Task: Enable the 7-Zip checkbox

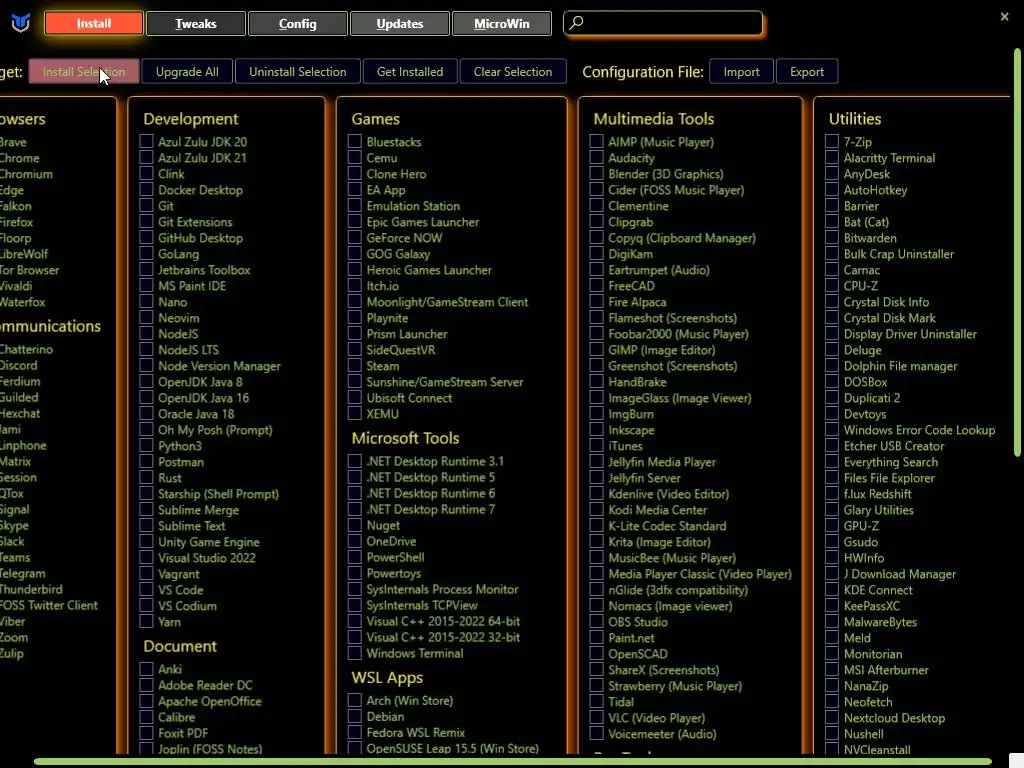Action: tap(831, 142)
